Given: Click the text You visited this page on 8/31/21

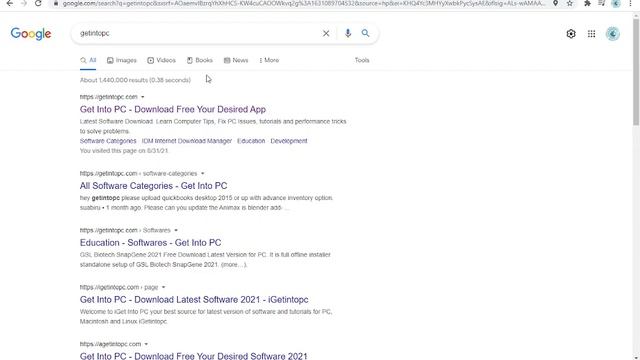Looking at the screenshot, I should click(x=124, y=151).
